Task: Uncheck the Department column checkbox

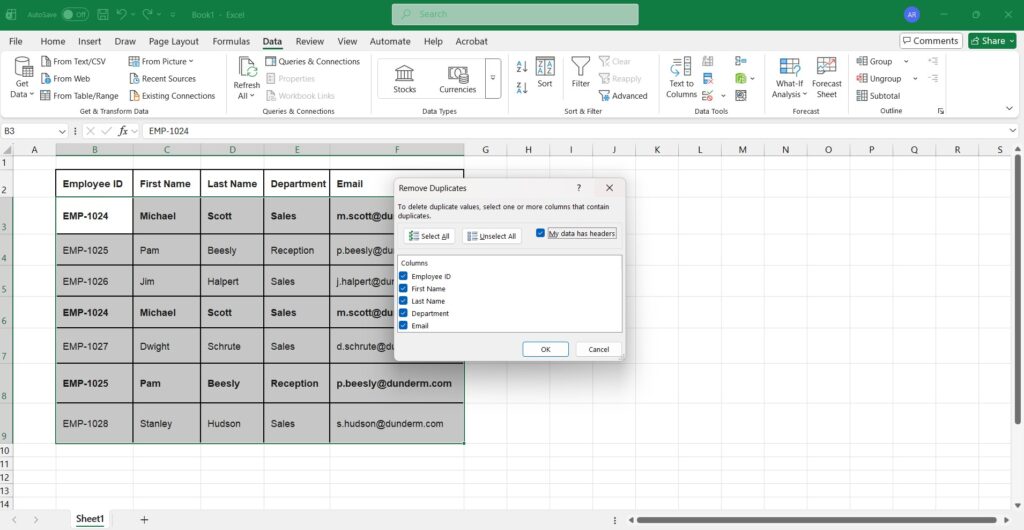Action: 404,313
